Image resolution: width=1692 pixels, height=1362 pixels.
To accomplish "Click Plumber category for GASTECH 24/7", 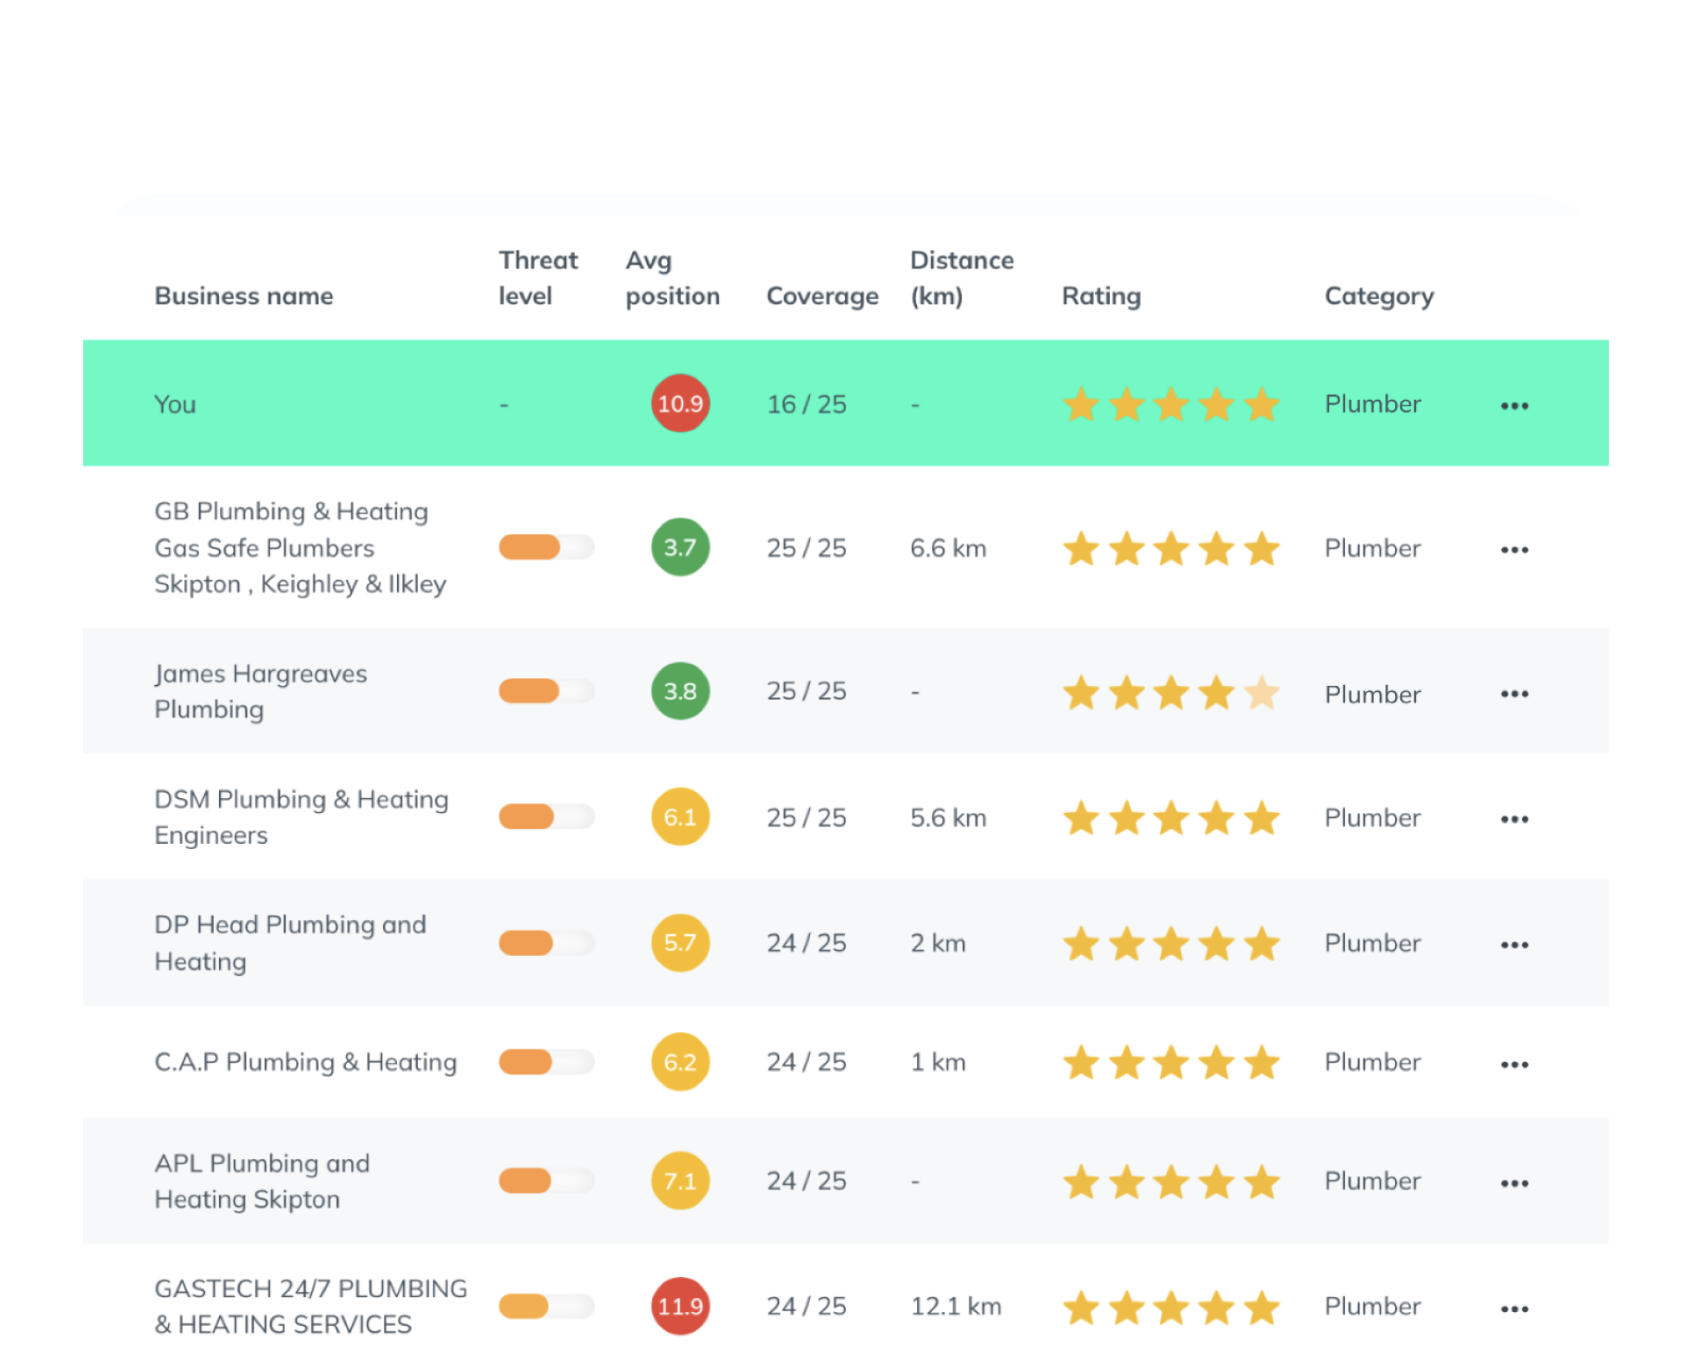I will click(1372, 1306).
